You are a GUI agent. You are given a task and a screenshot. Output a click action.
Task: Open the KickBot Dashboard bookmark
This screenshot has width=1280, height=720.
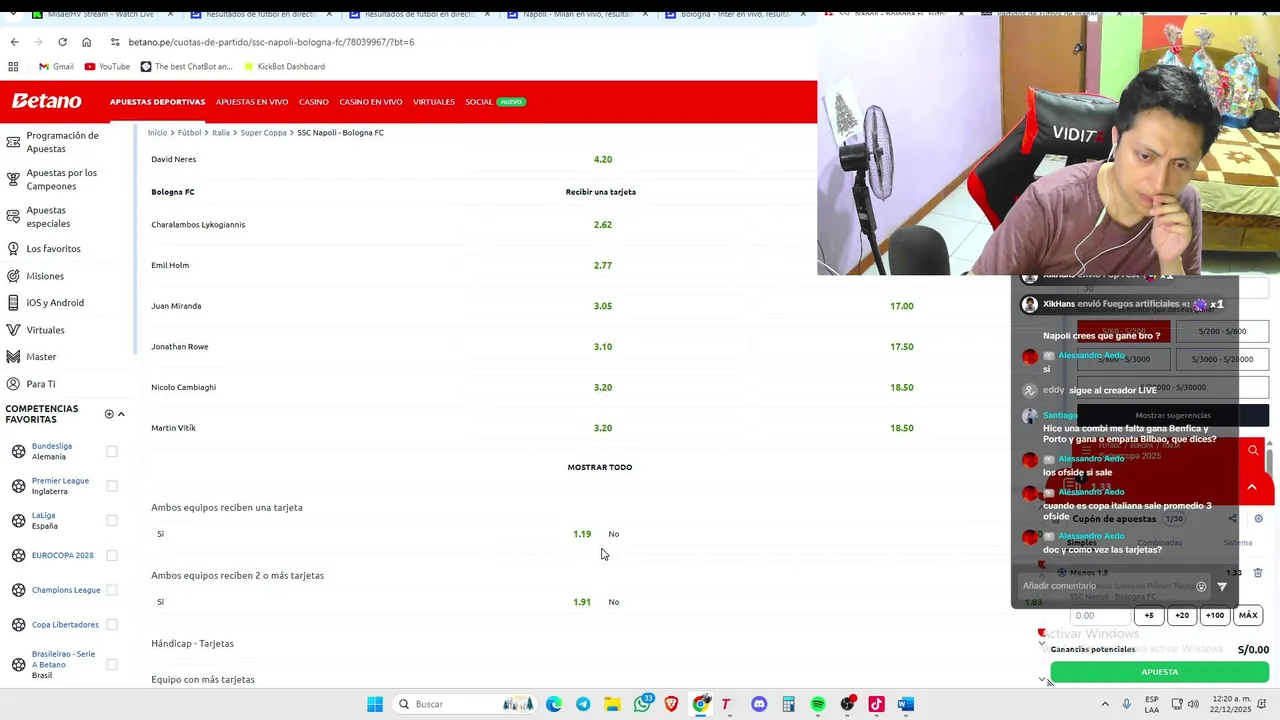(284, 67)
